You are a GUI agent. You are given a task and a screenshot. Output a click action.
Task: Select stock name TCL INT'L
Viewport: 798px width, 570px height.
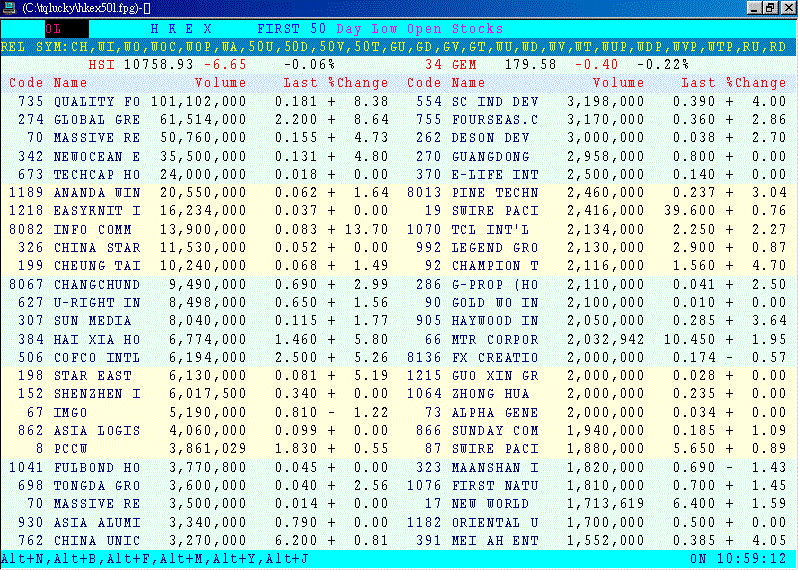tap(491, 230)
